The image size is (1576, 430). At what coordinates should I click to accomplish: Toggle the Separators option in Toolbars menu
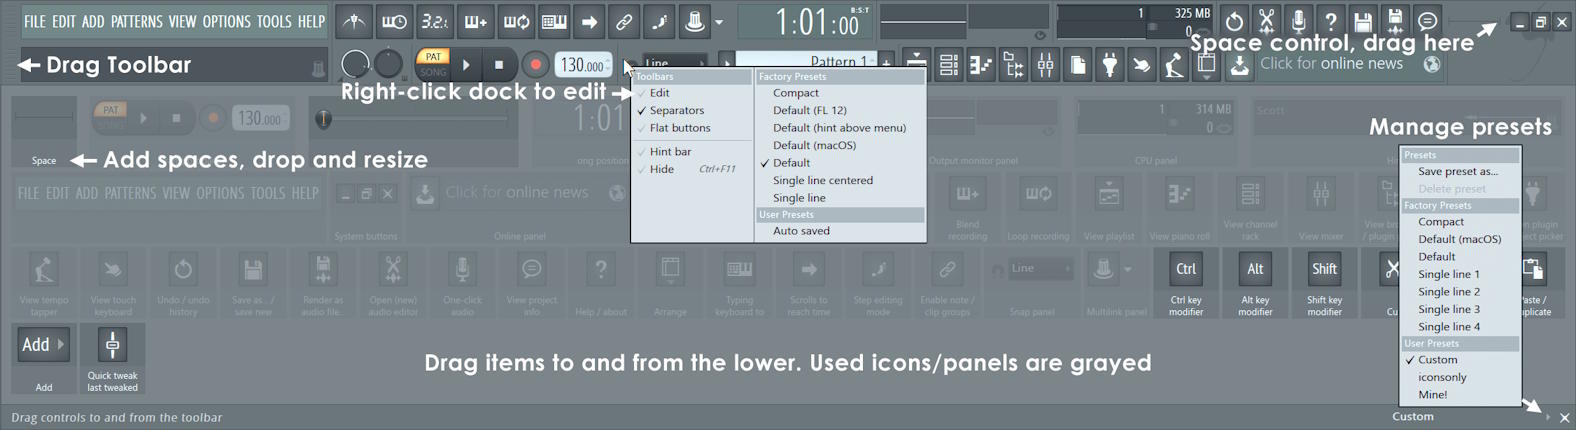676,110
